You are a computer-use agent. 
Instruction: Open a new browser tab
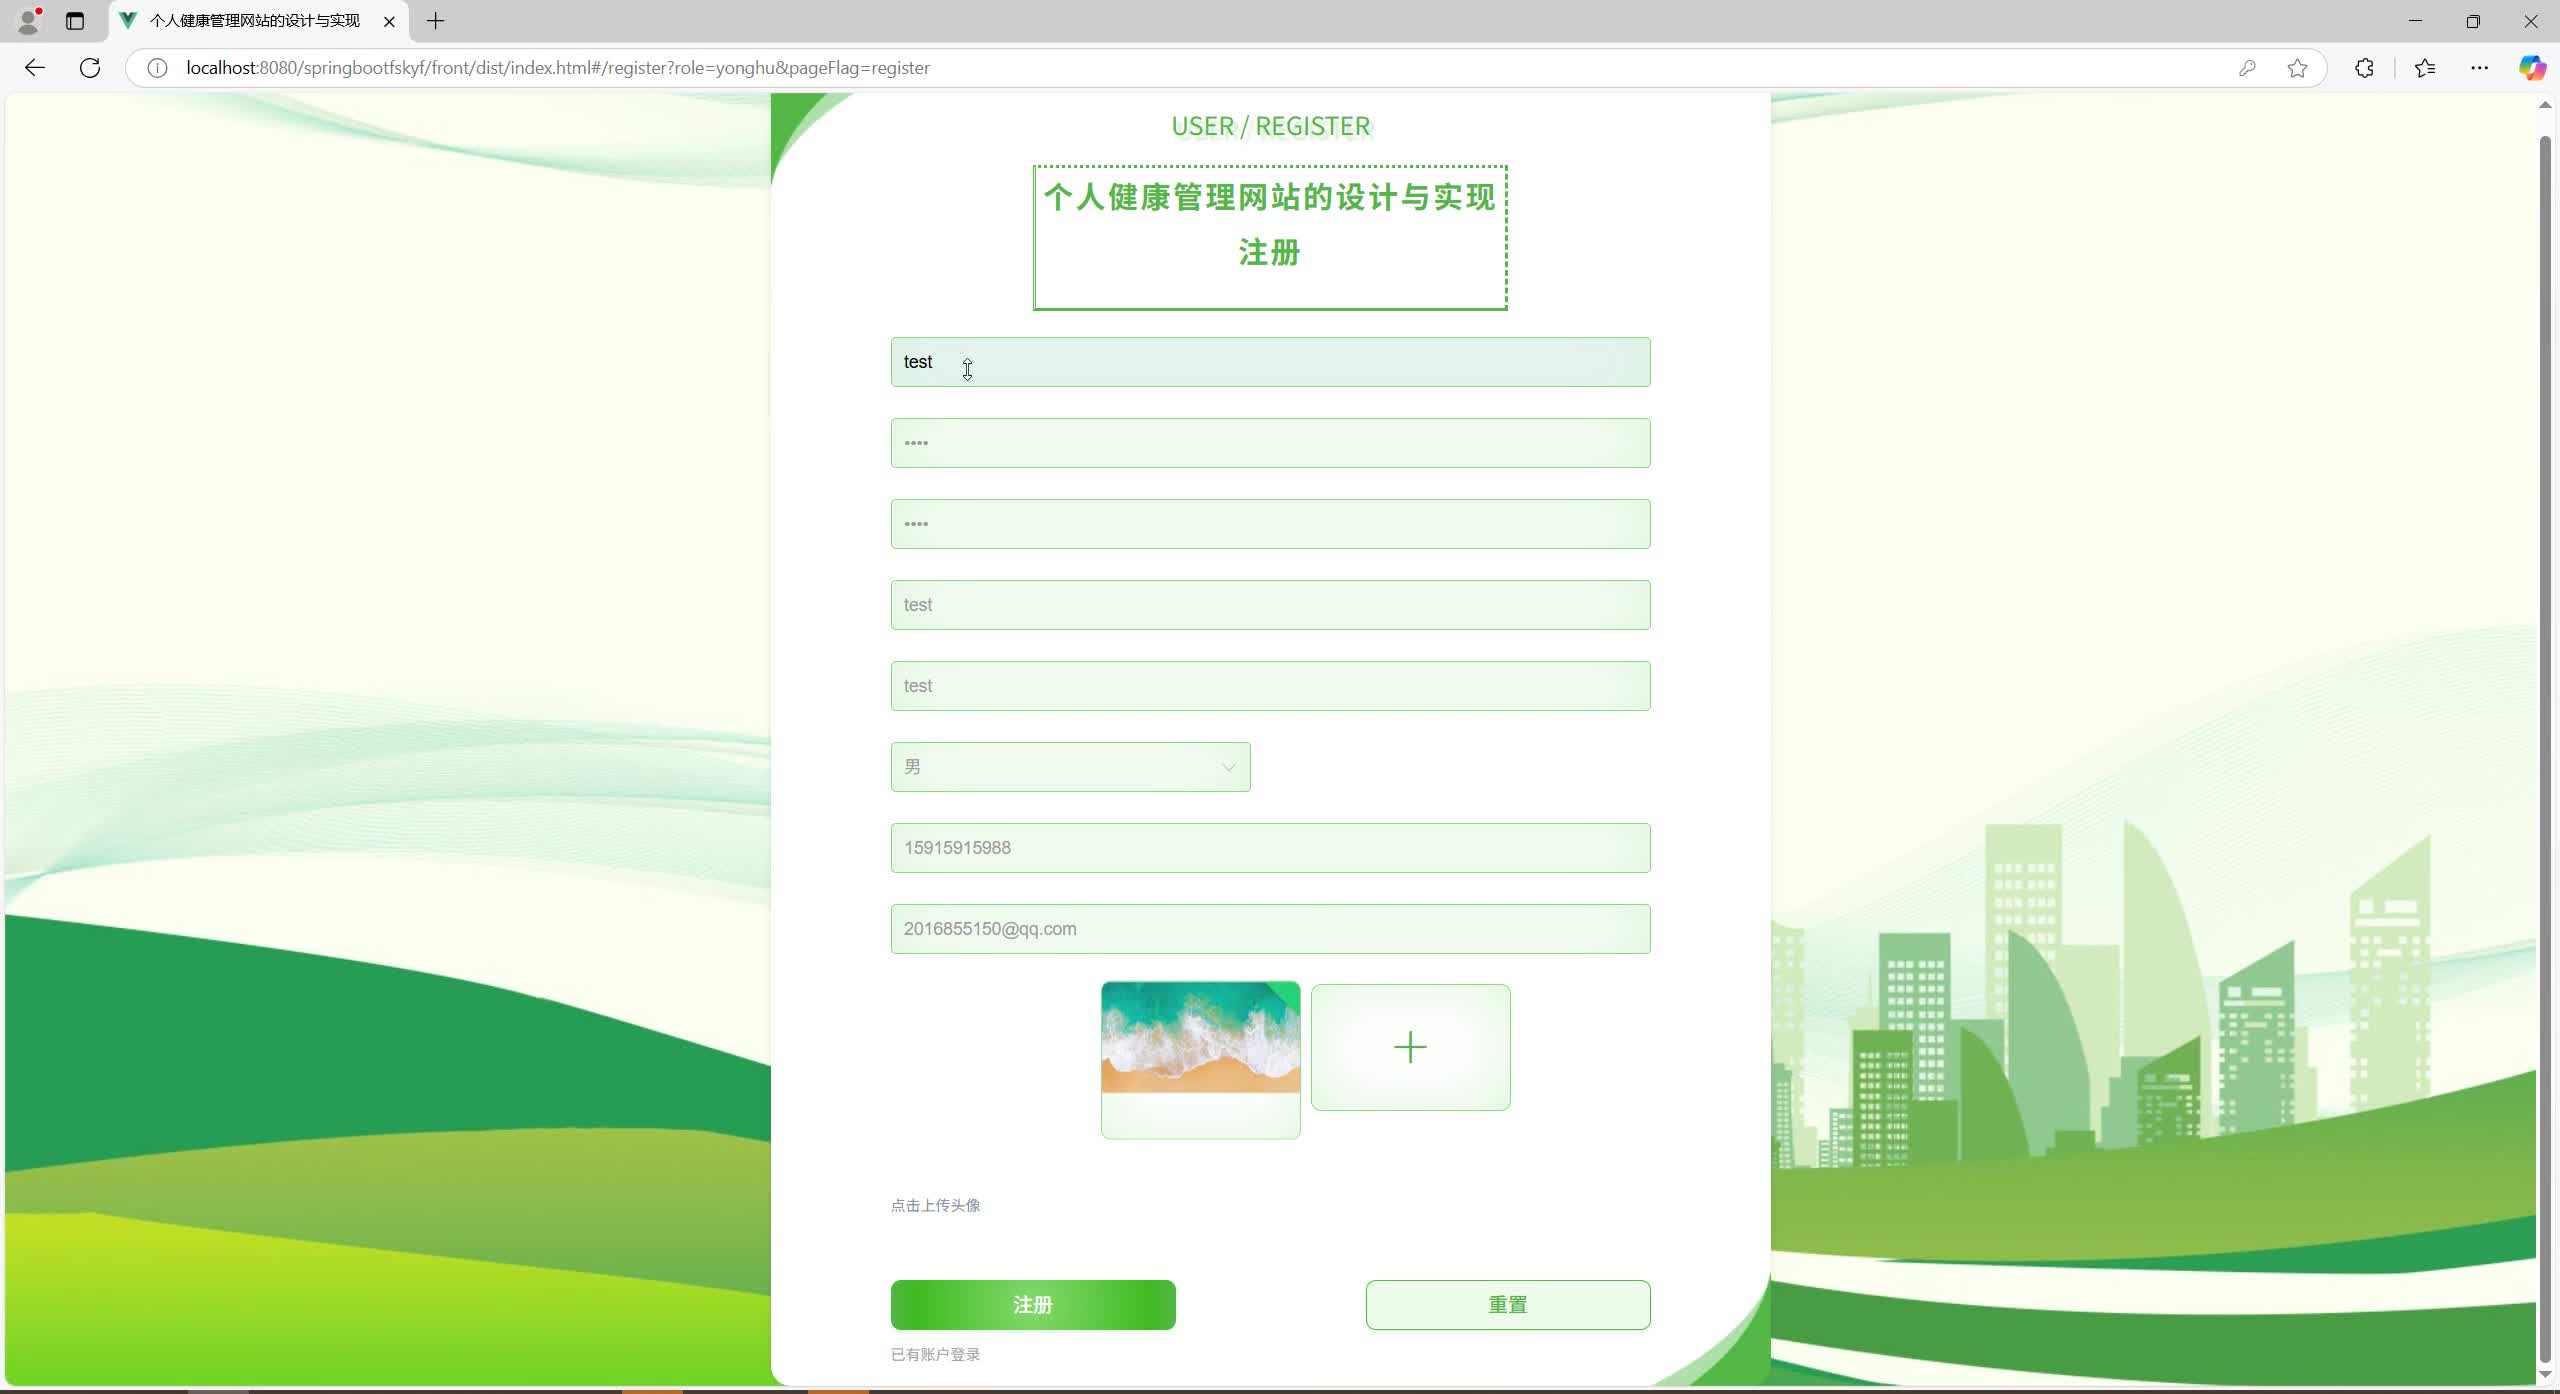click(434, 21)
